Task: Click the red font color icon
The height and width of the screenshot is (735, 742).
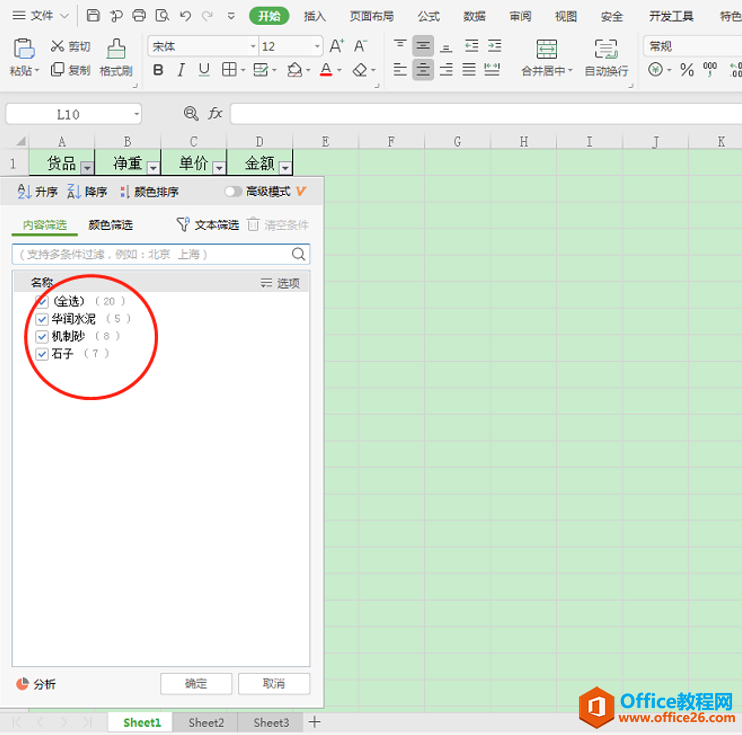Action: point(326,70)
